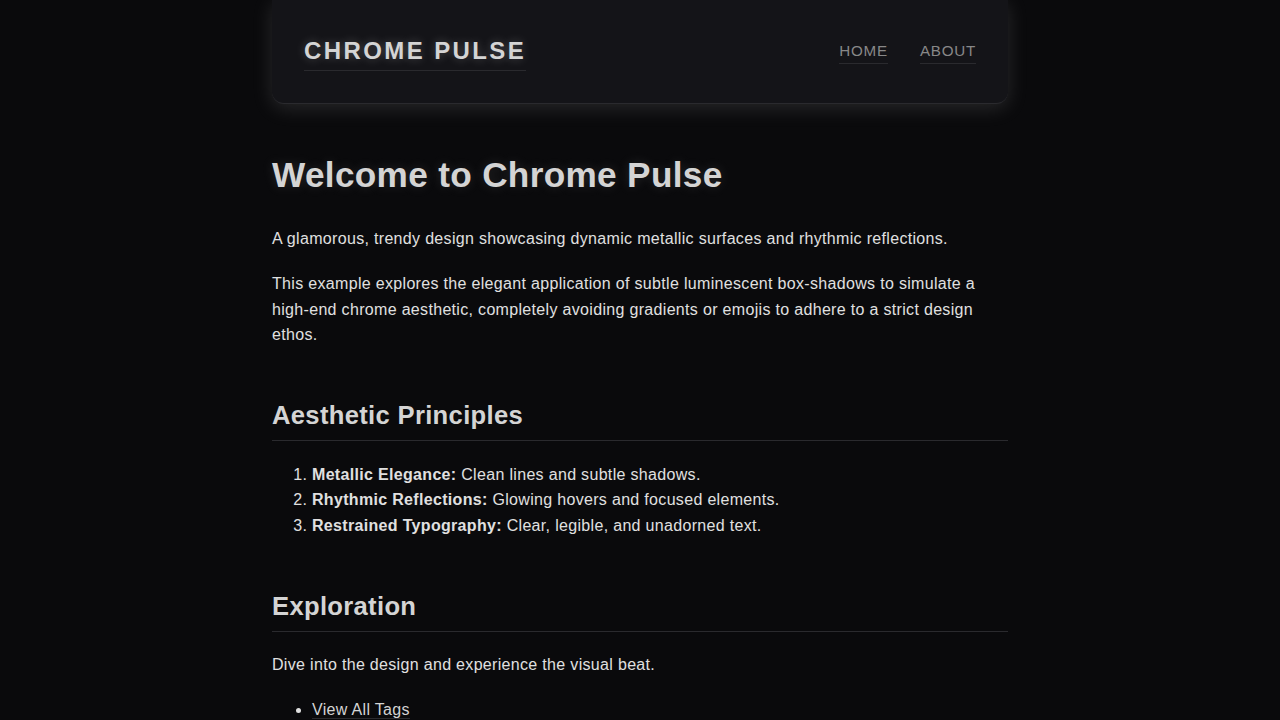This screenshot has width=1280, height=720.
Task: Open the ABOUT navigation link
Action: click(x=947, y=51)
